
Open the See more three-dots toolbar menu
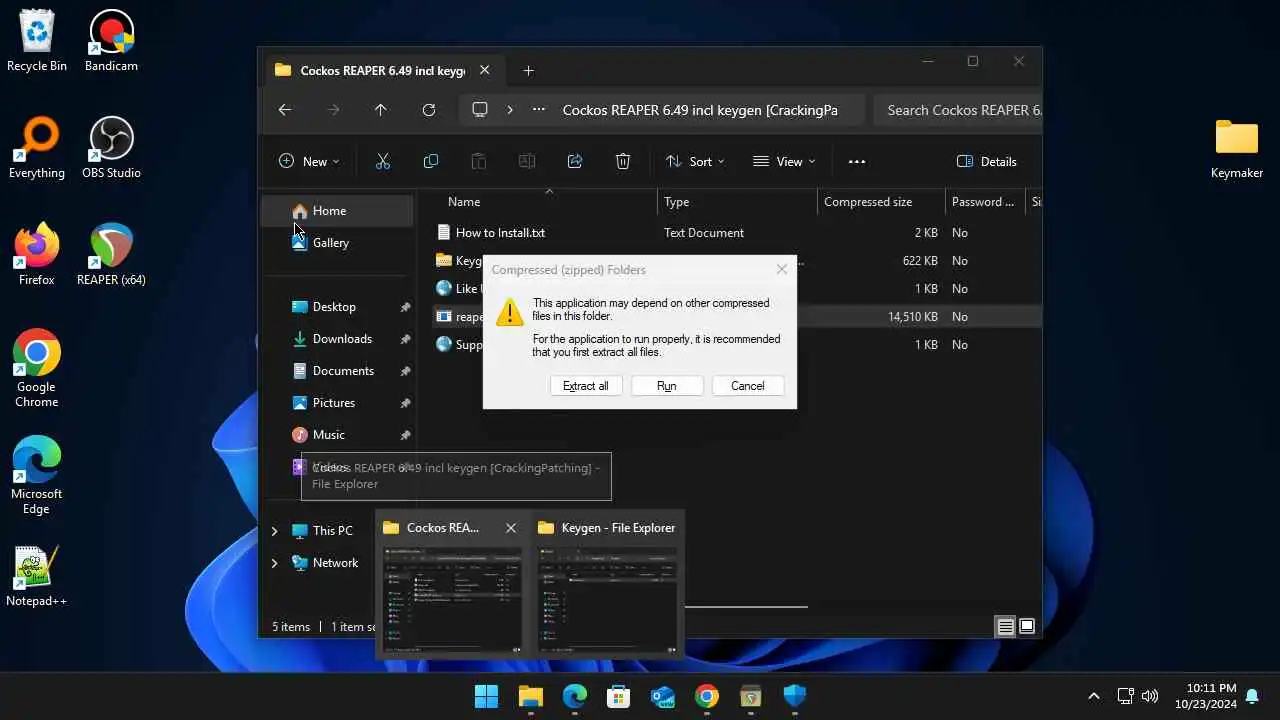click(857, 161)
